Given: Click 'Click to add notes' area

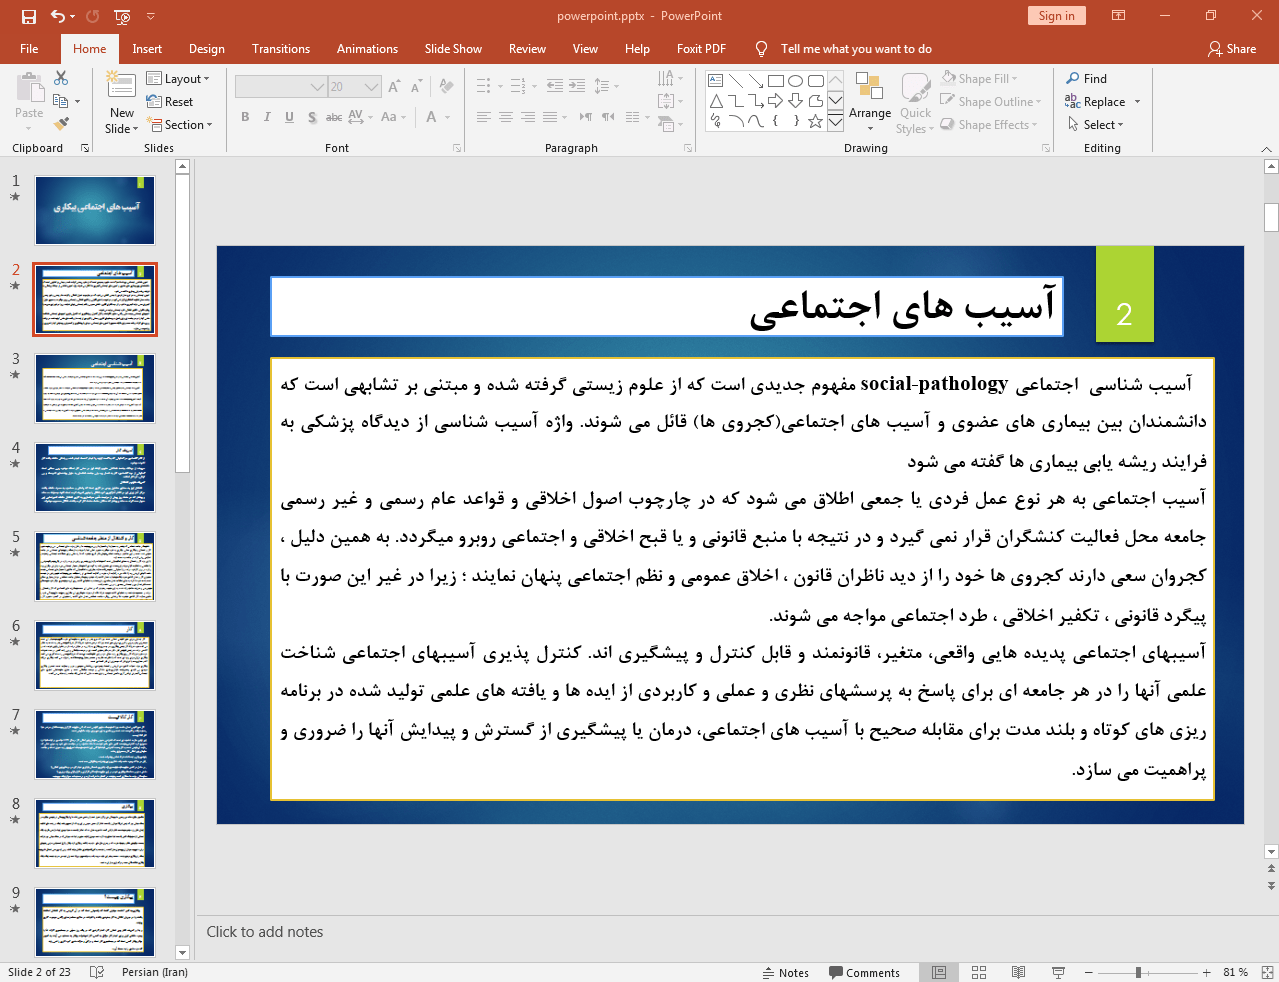Looking at the screenshot, I should pos(265,932).
